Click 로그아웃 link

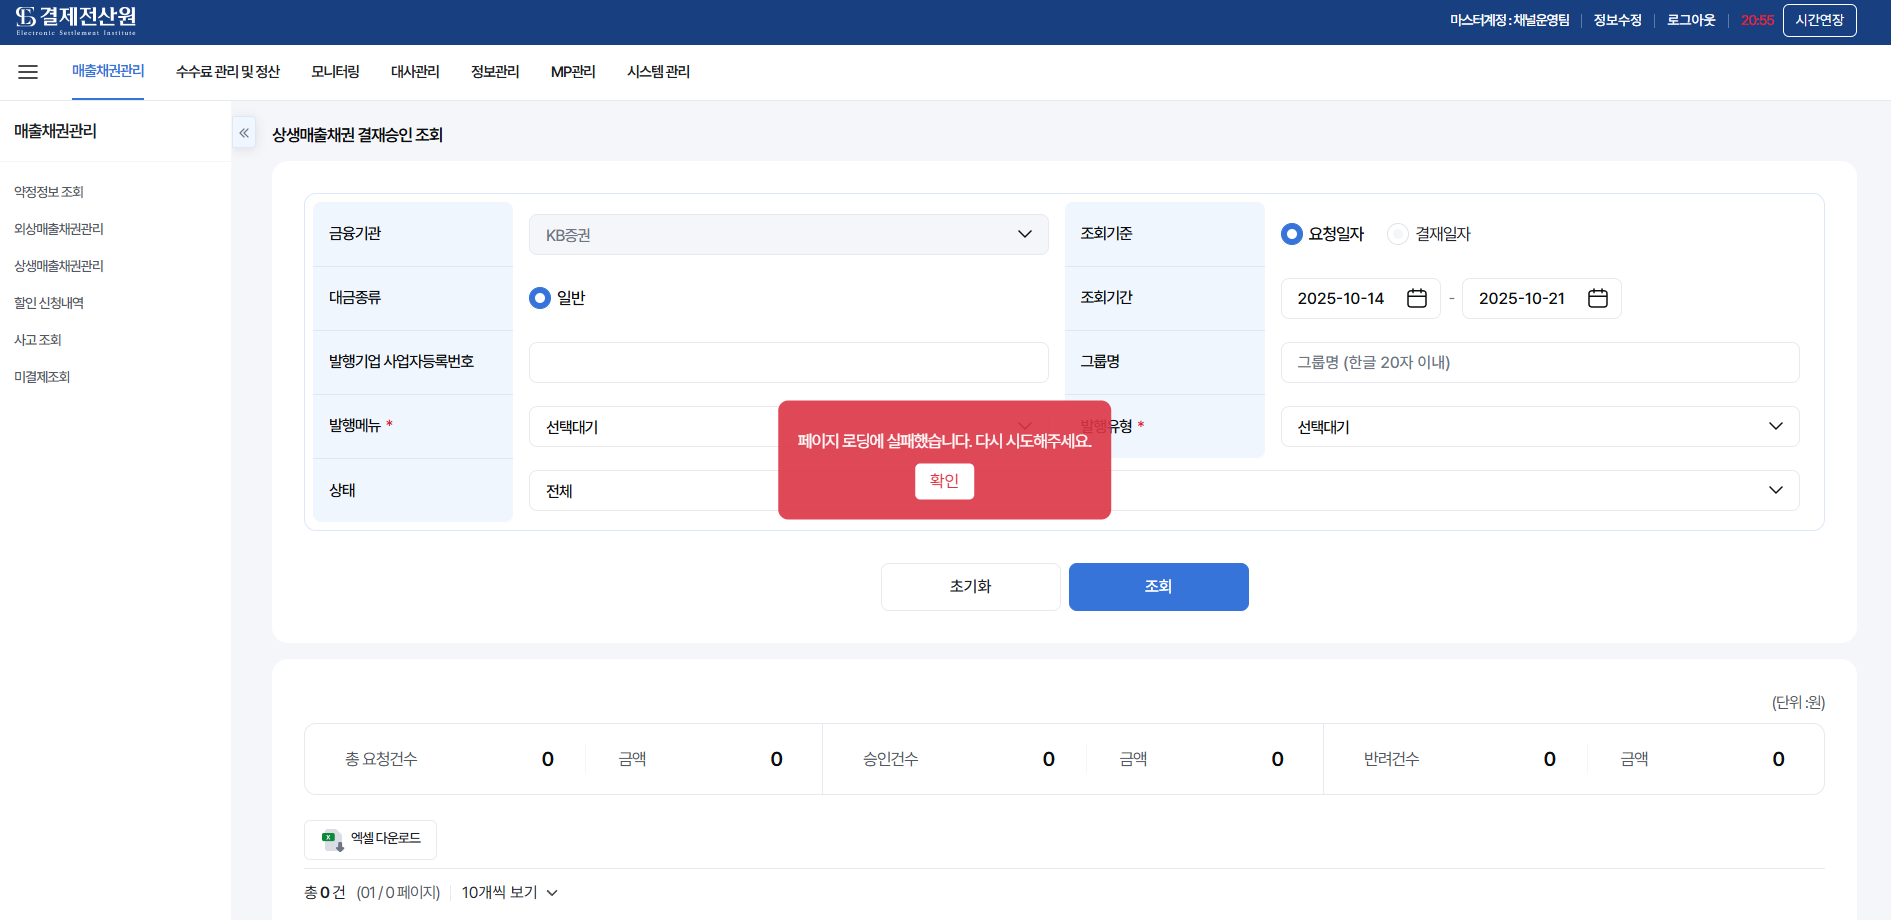pos(1691,20)
